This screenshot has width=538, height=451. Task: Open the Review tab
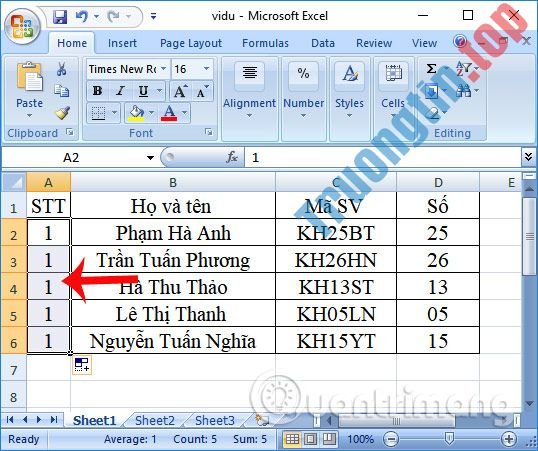[374, 43]
